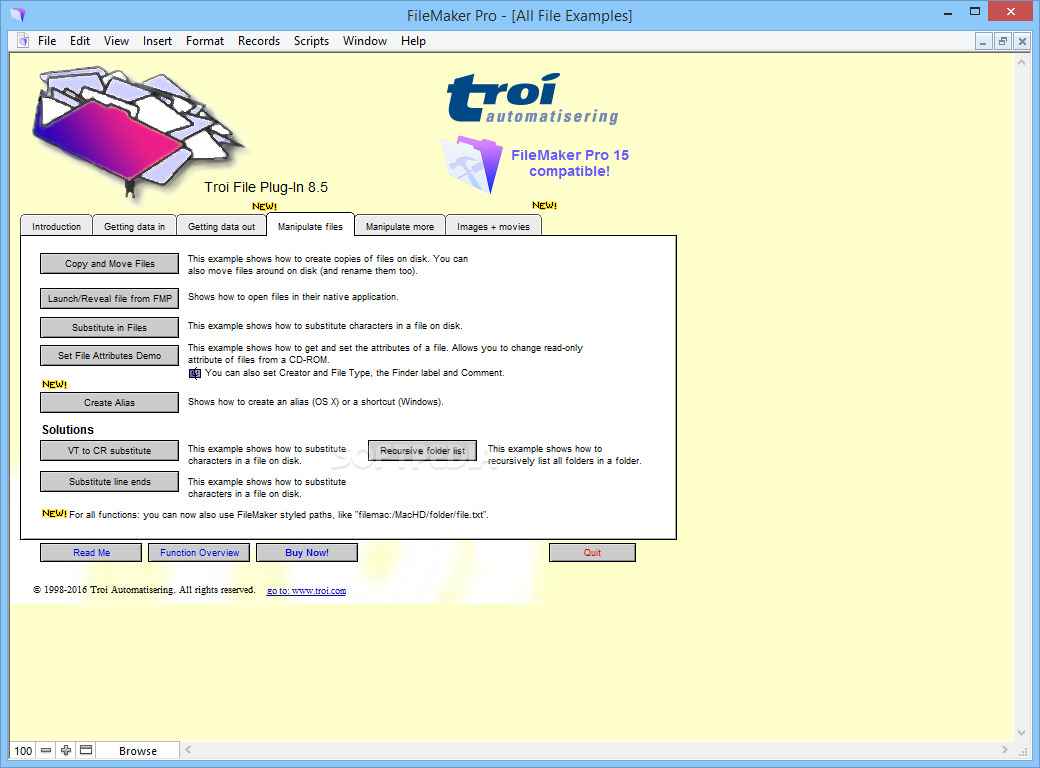
Task: Open the Records menu
Action: point(259,40)
